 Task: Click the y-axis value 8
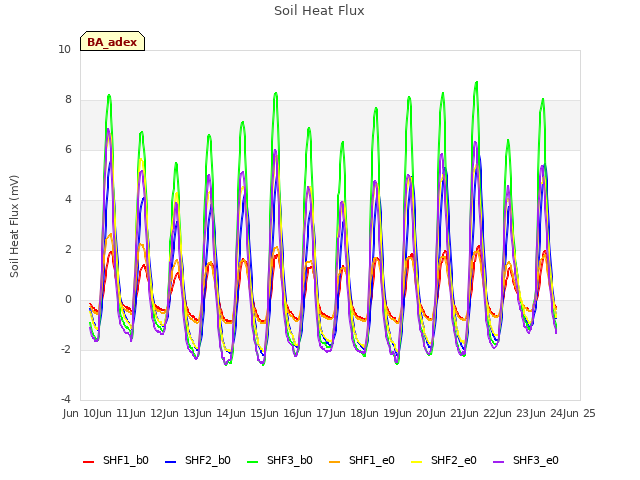(x=68, y=100)
